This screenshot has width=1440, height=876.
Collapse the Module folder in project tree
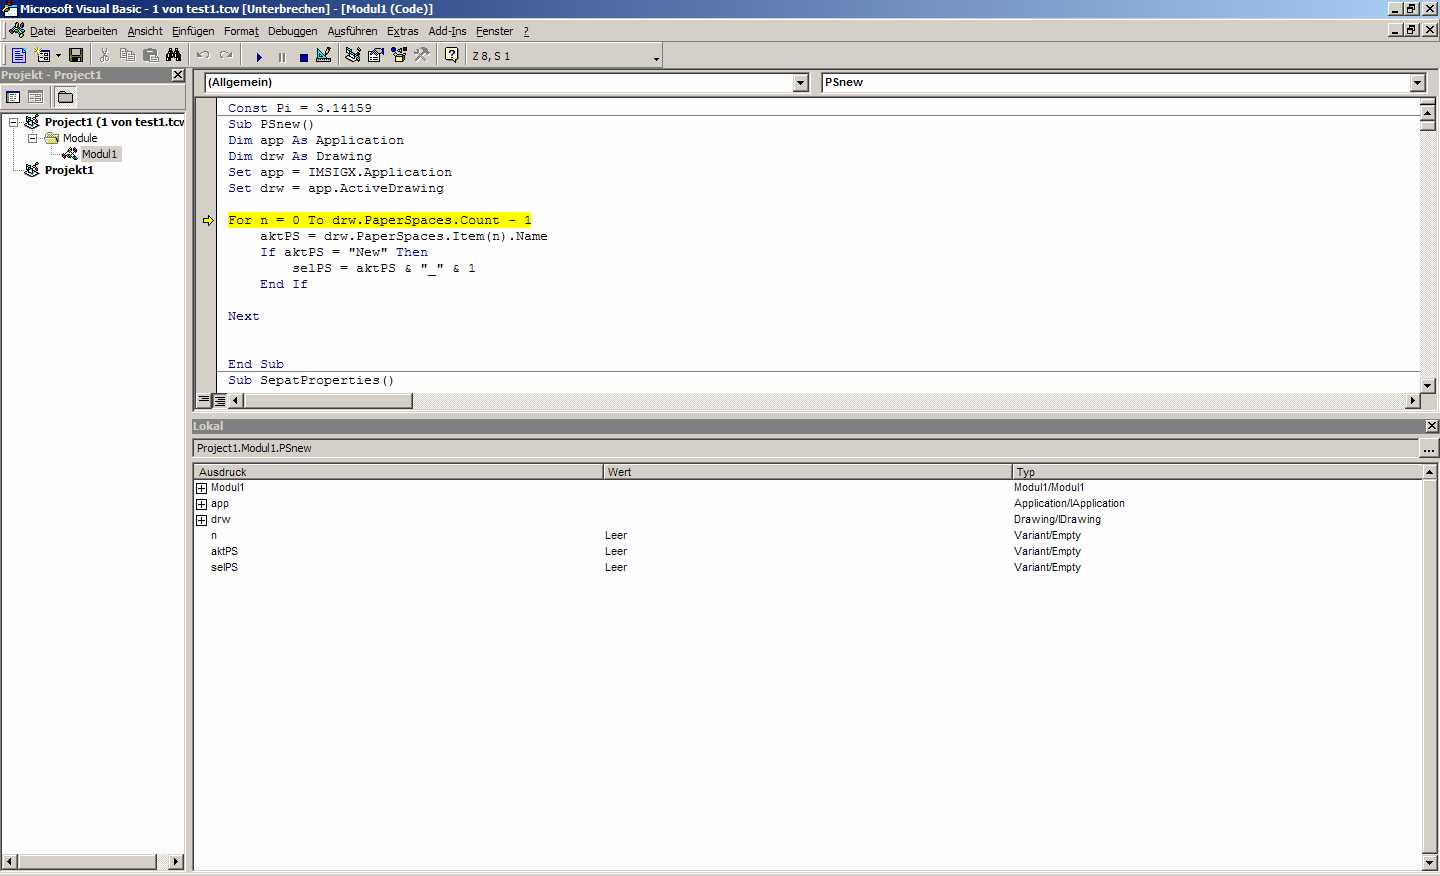pyautogui.click(x=32, y=138)
